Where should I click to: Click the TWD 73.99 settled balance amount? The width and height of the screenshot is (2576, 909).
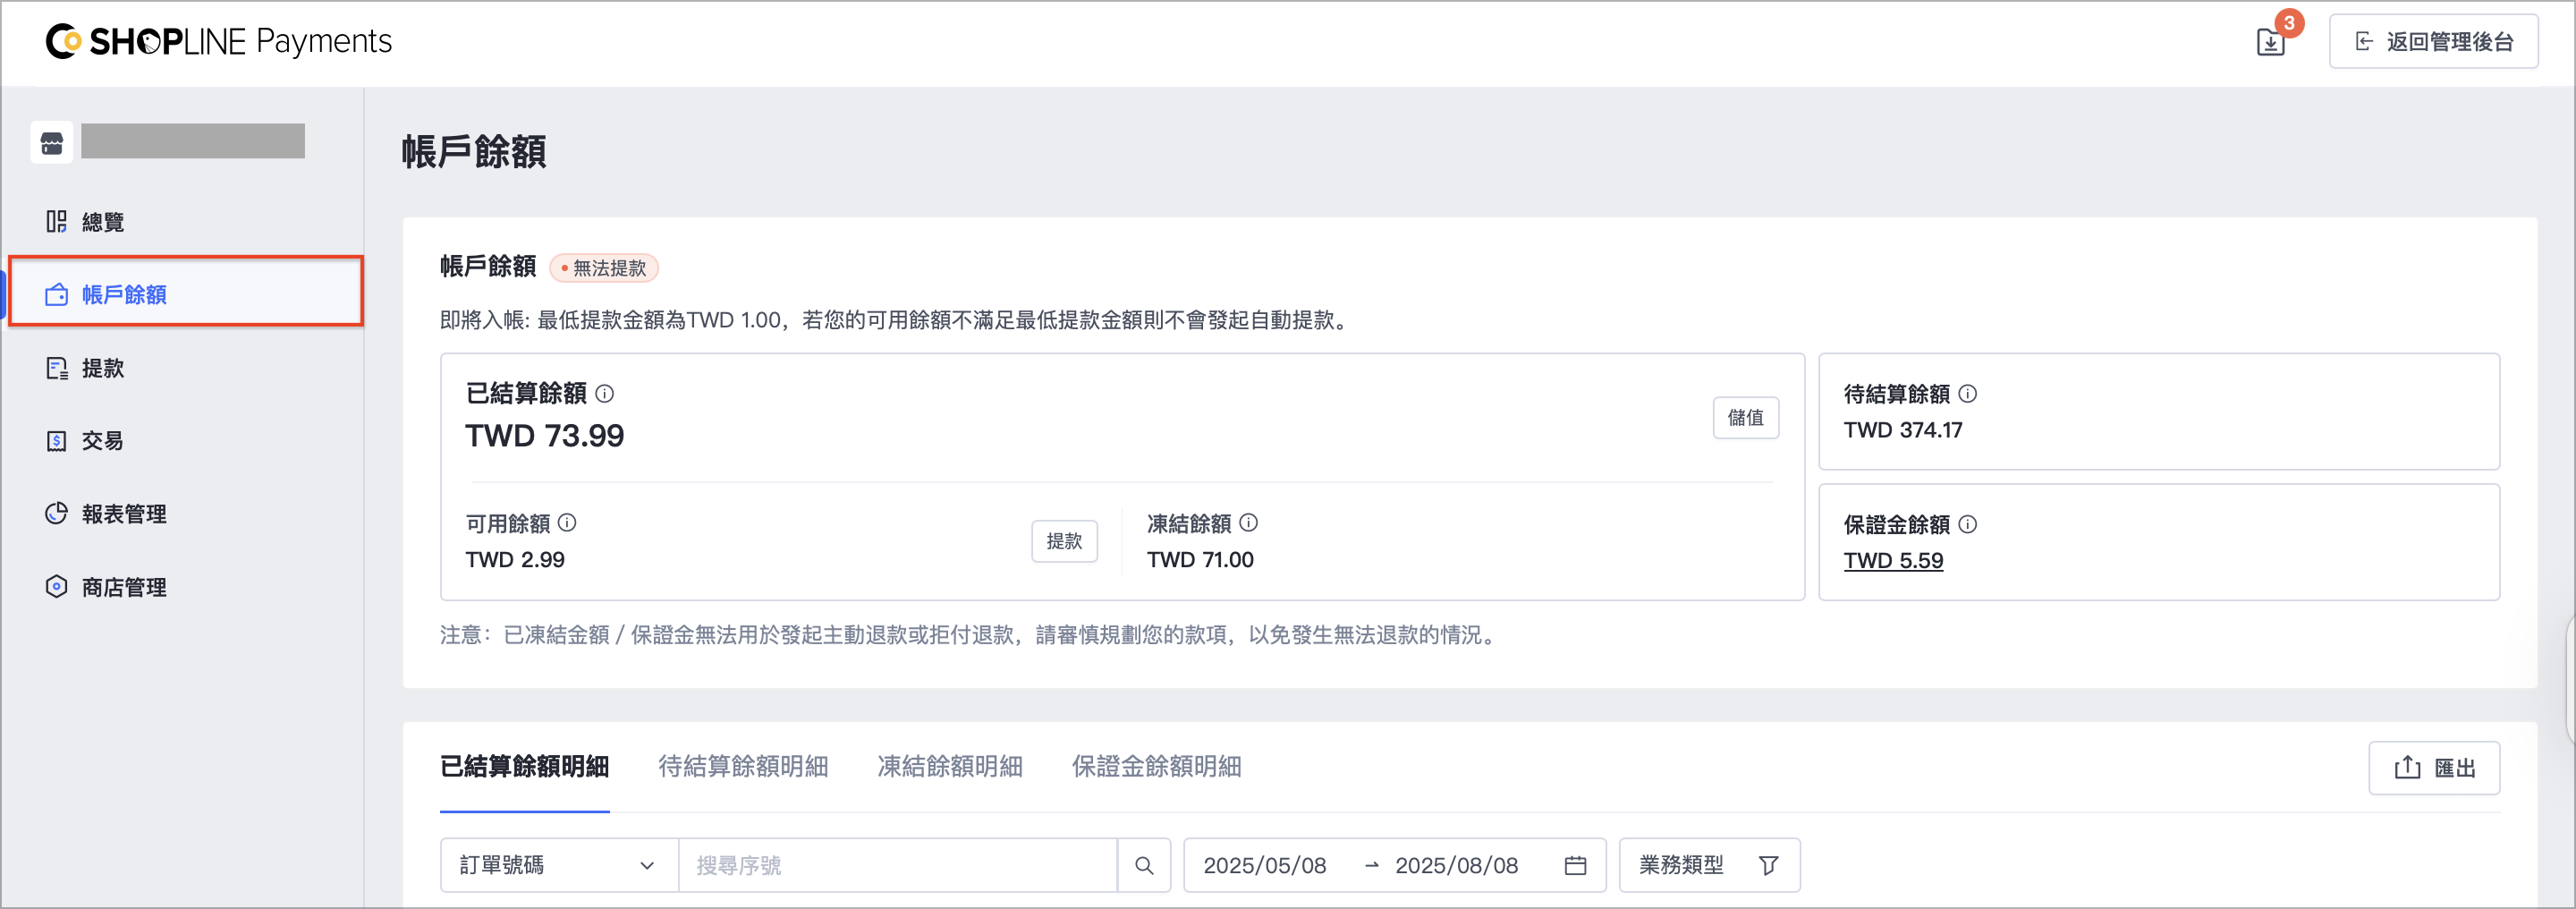point(545,436)
